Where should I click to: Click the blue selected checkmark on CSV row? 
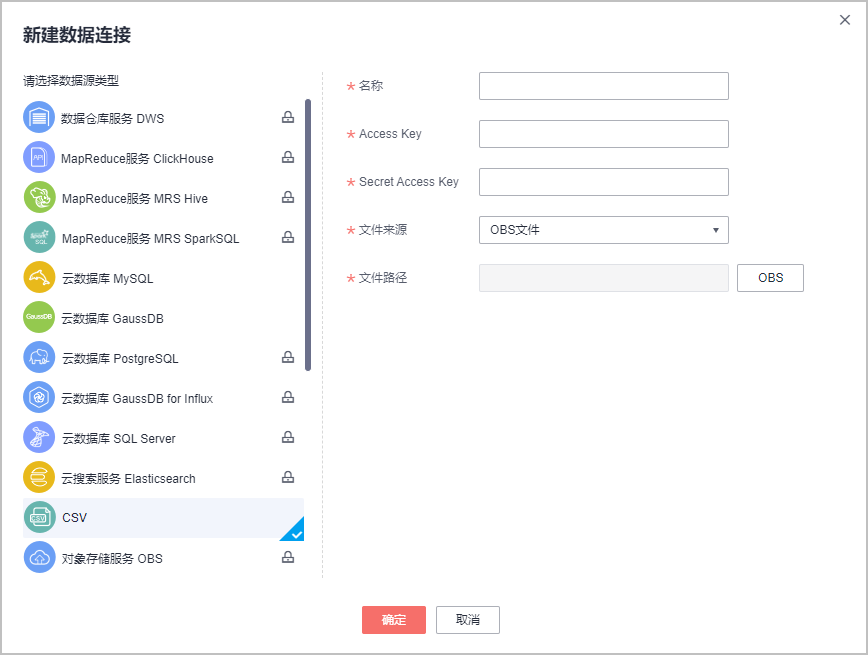(296, 533)
